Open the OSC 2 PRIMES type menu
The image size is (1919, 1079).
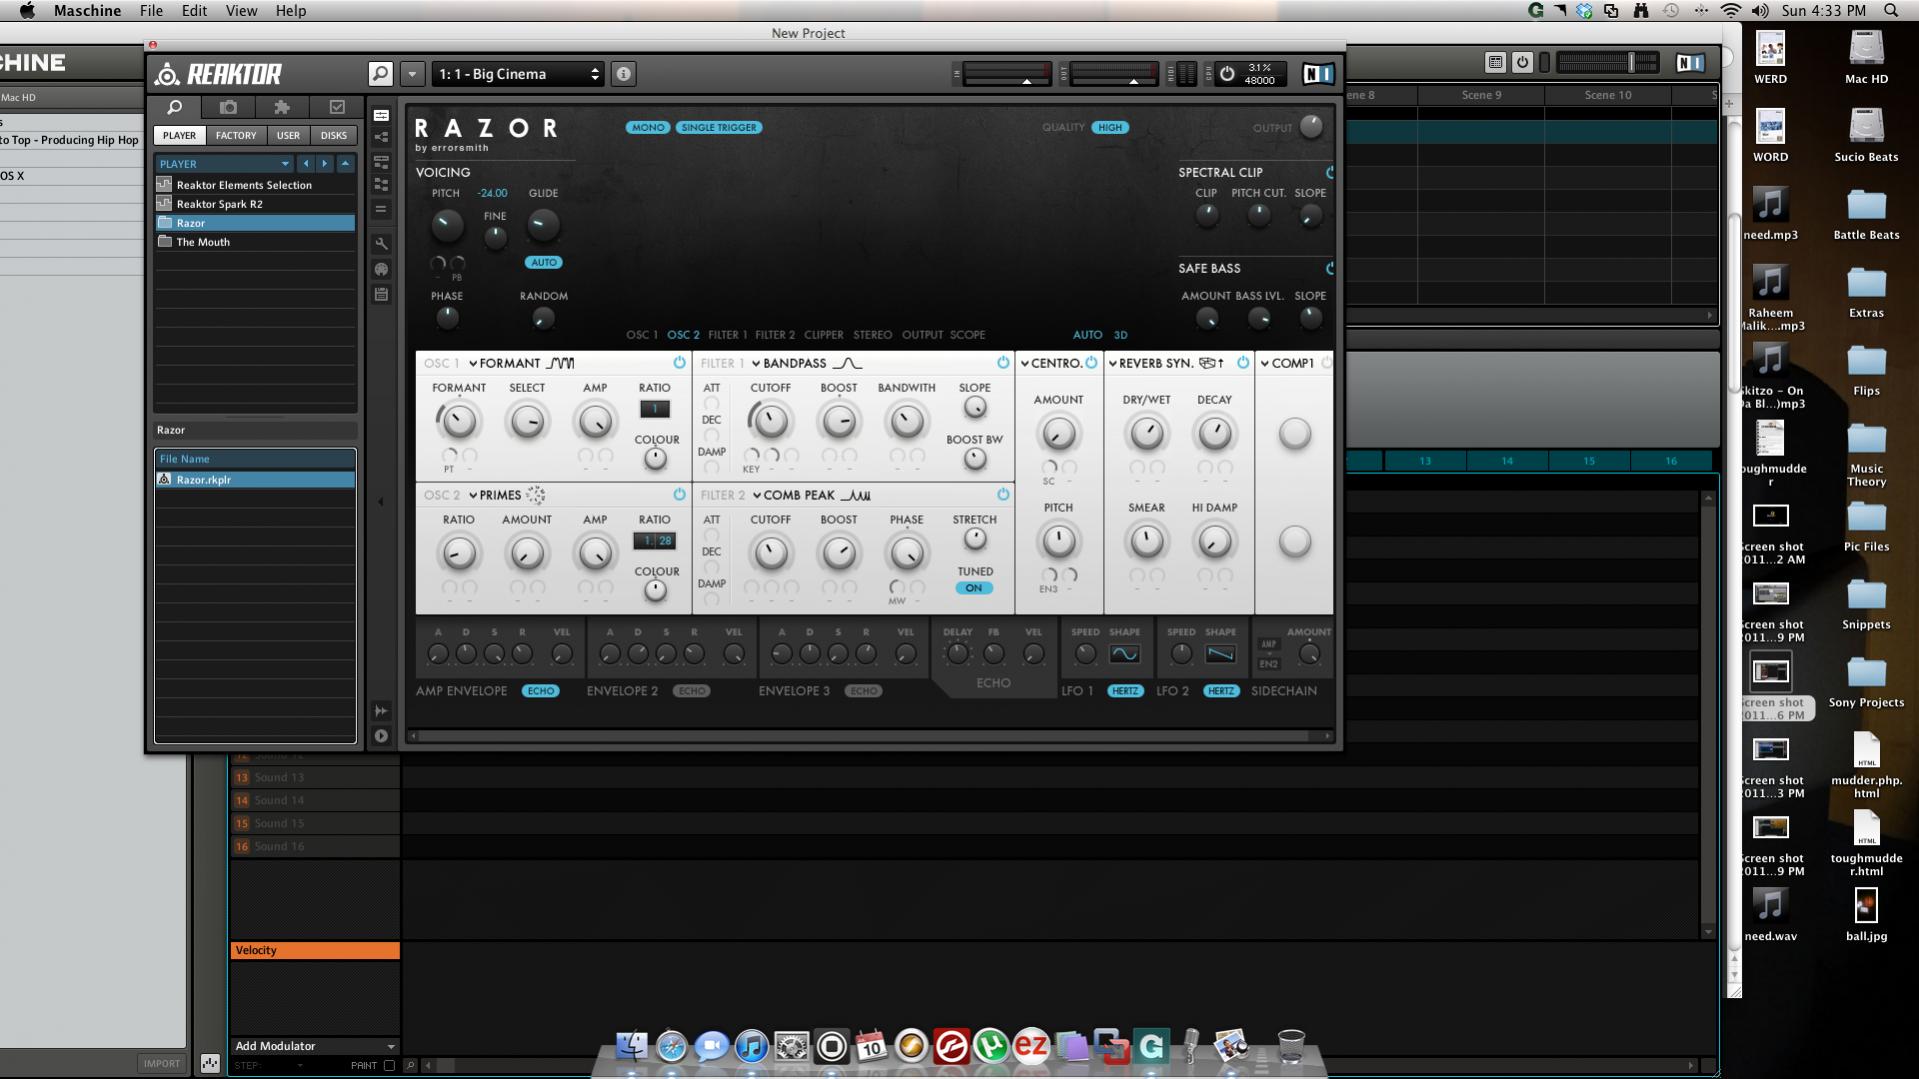click(x=506, y=495)
